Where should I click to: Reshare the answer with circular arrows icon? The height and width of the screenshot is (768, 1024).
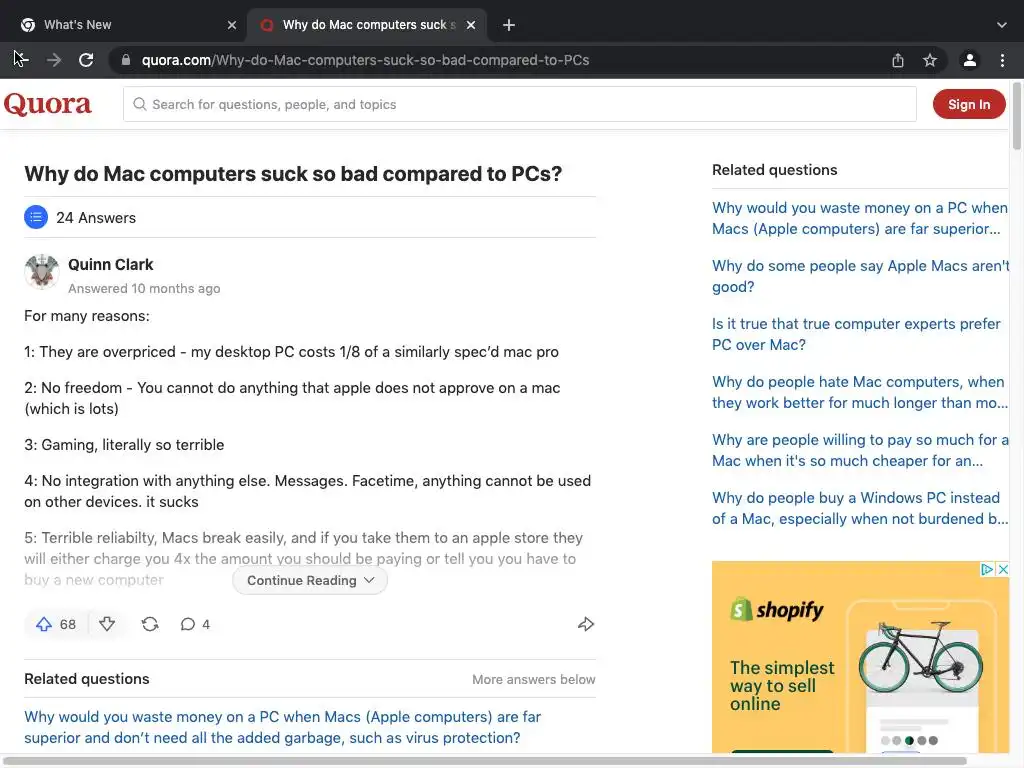150,624
